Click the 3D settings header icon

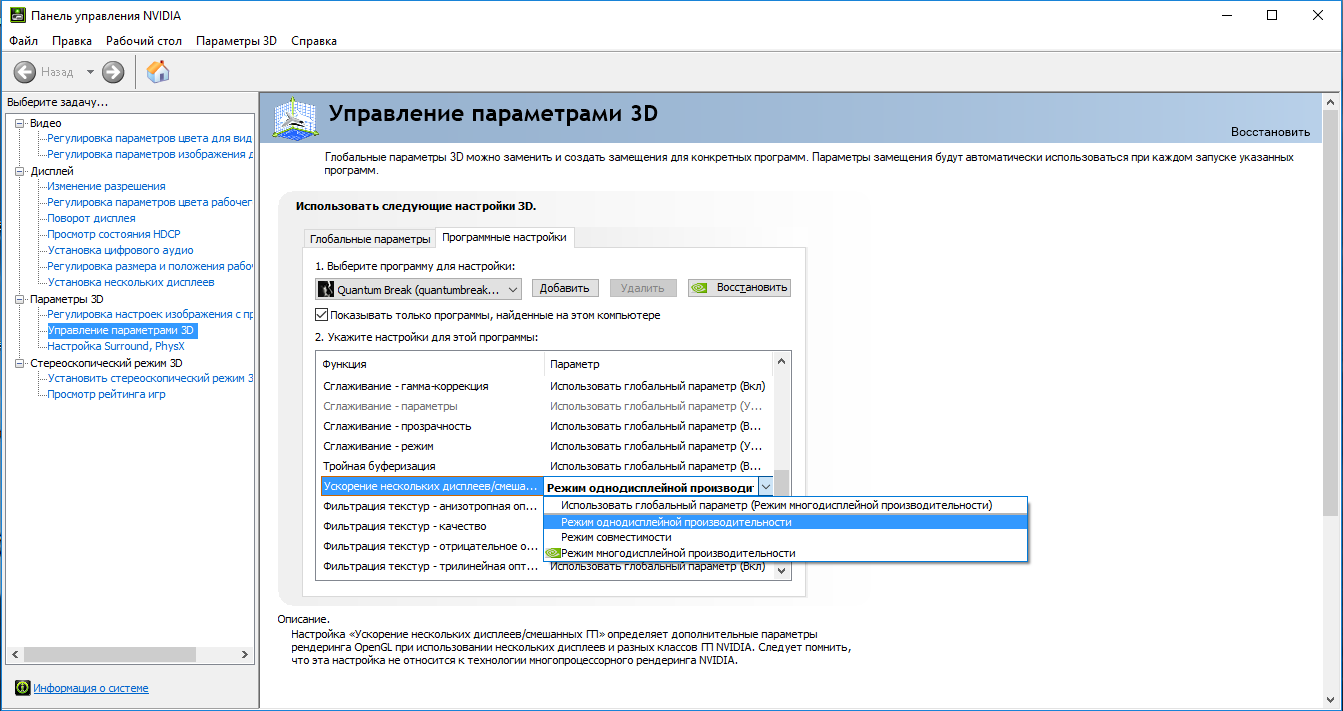(x=296, y=120)
